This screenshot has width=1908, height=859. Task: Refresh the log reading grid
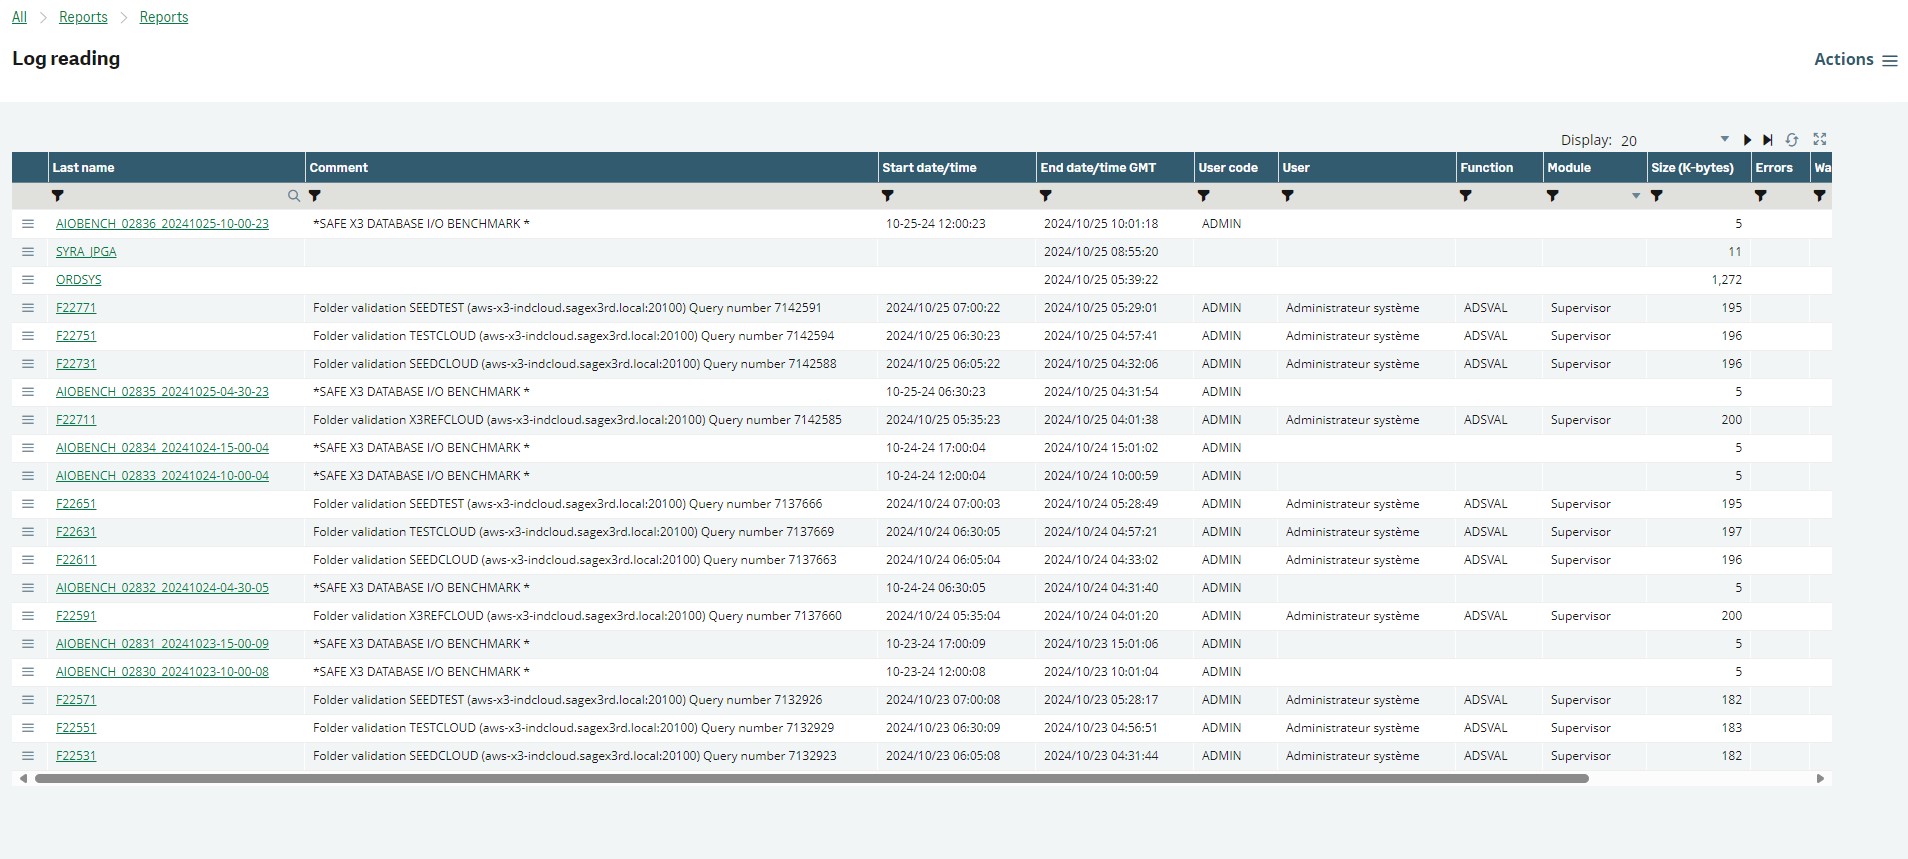coord(1792,140)
